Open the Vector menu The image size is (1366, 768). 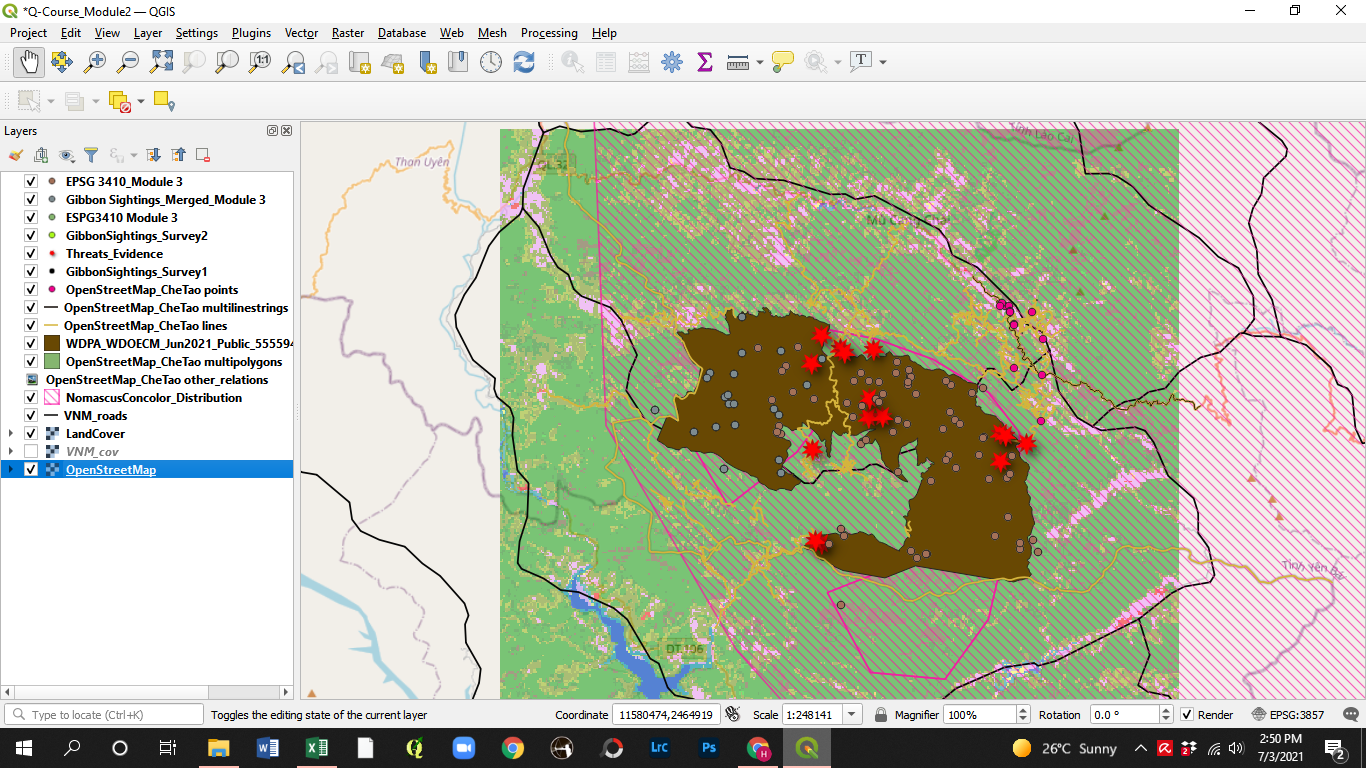tap(301, 33)
